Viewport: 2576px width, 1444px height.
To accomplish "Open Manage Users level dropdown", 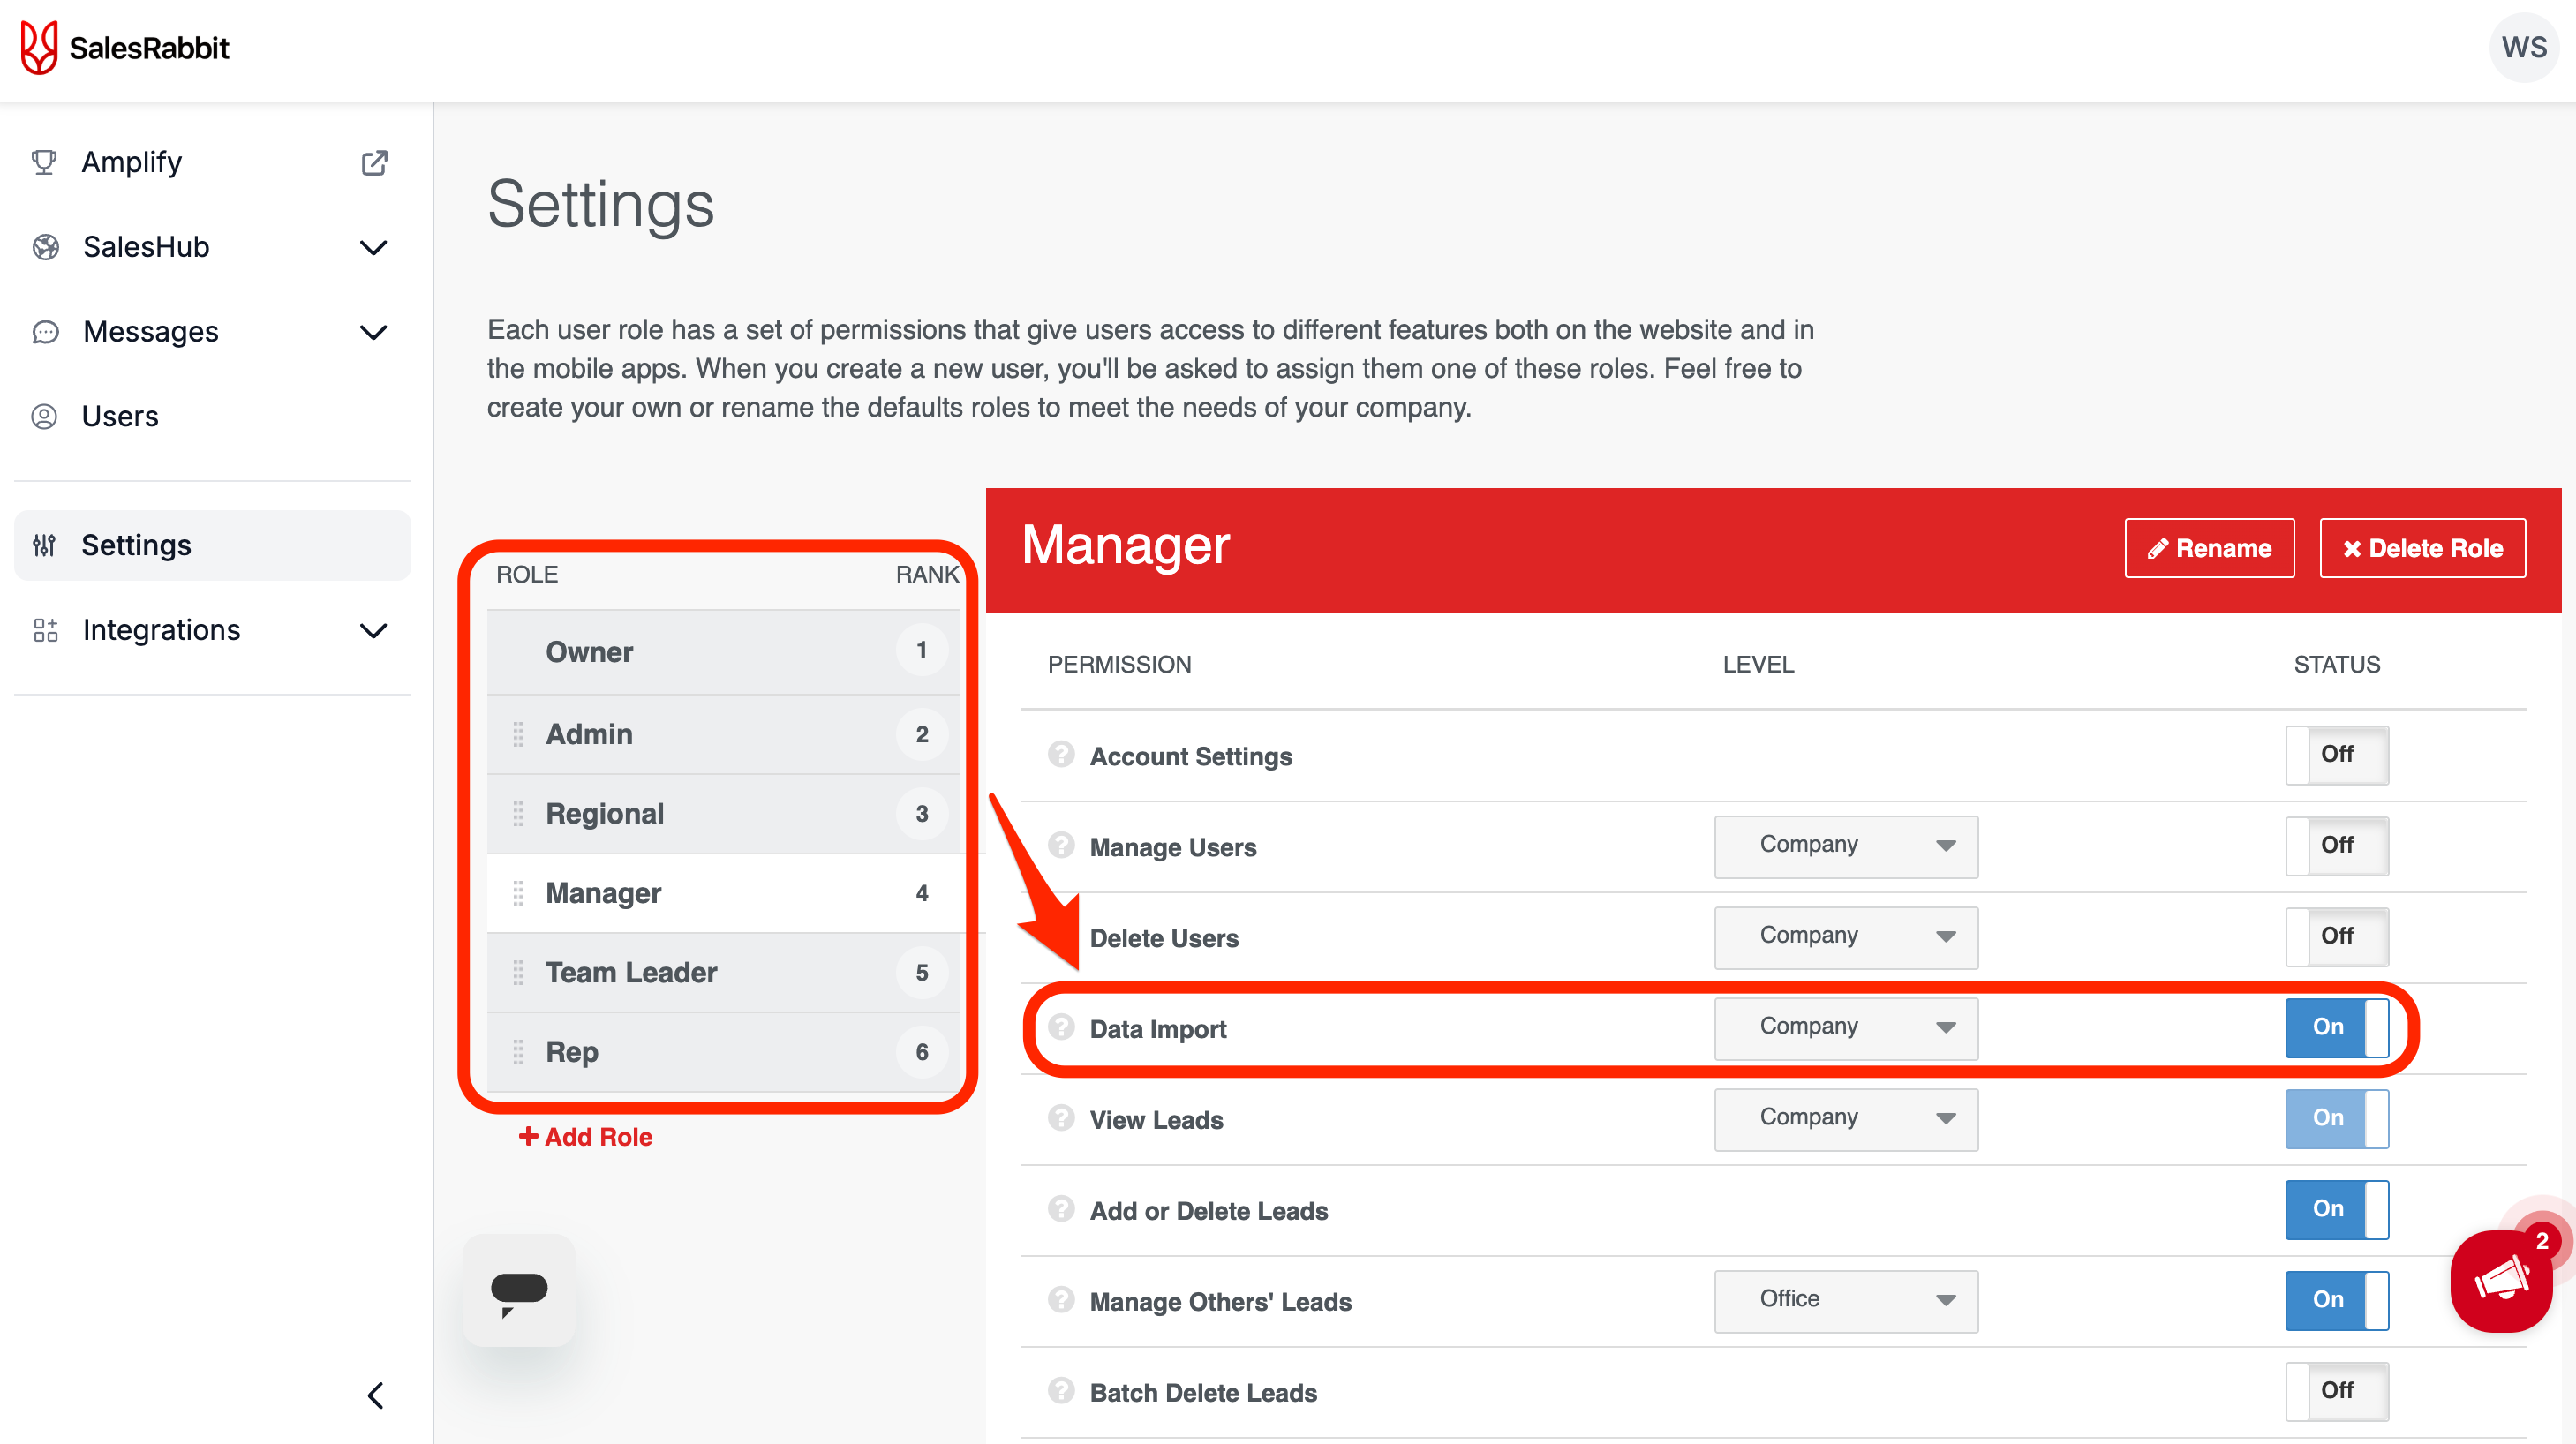I will [x=1845, y=846].
